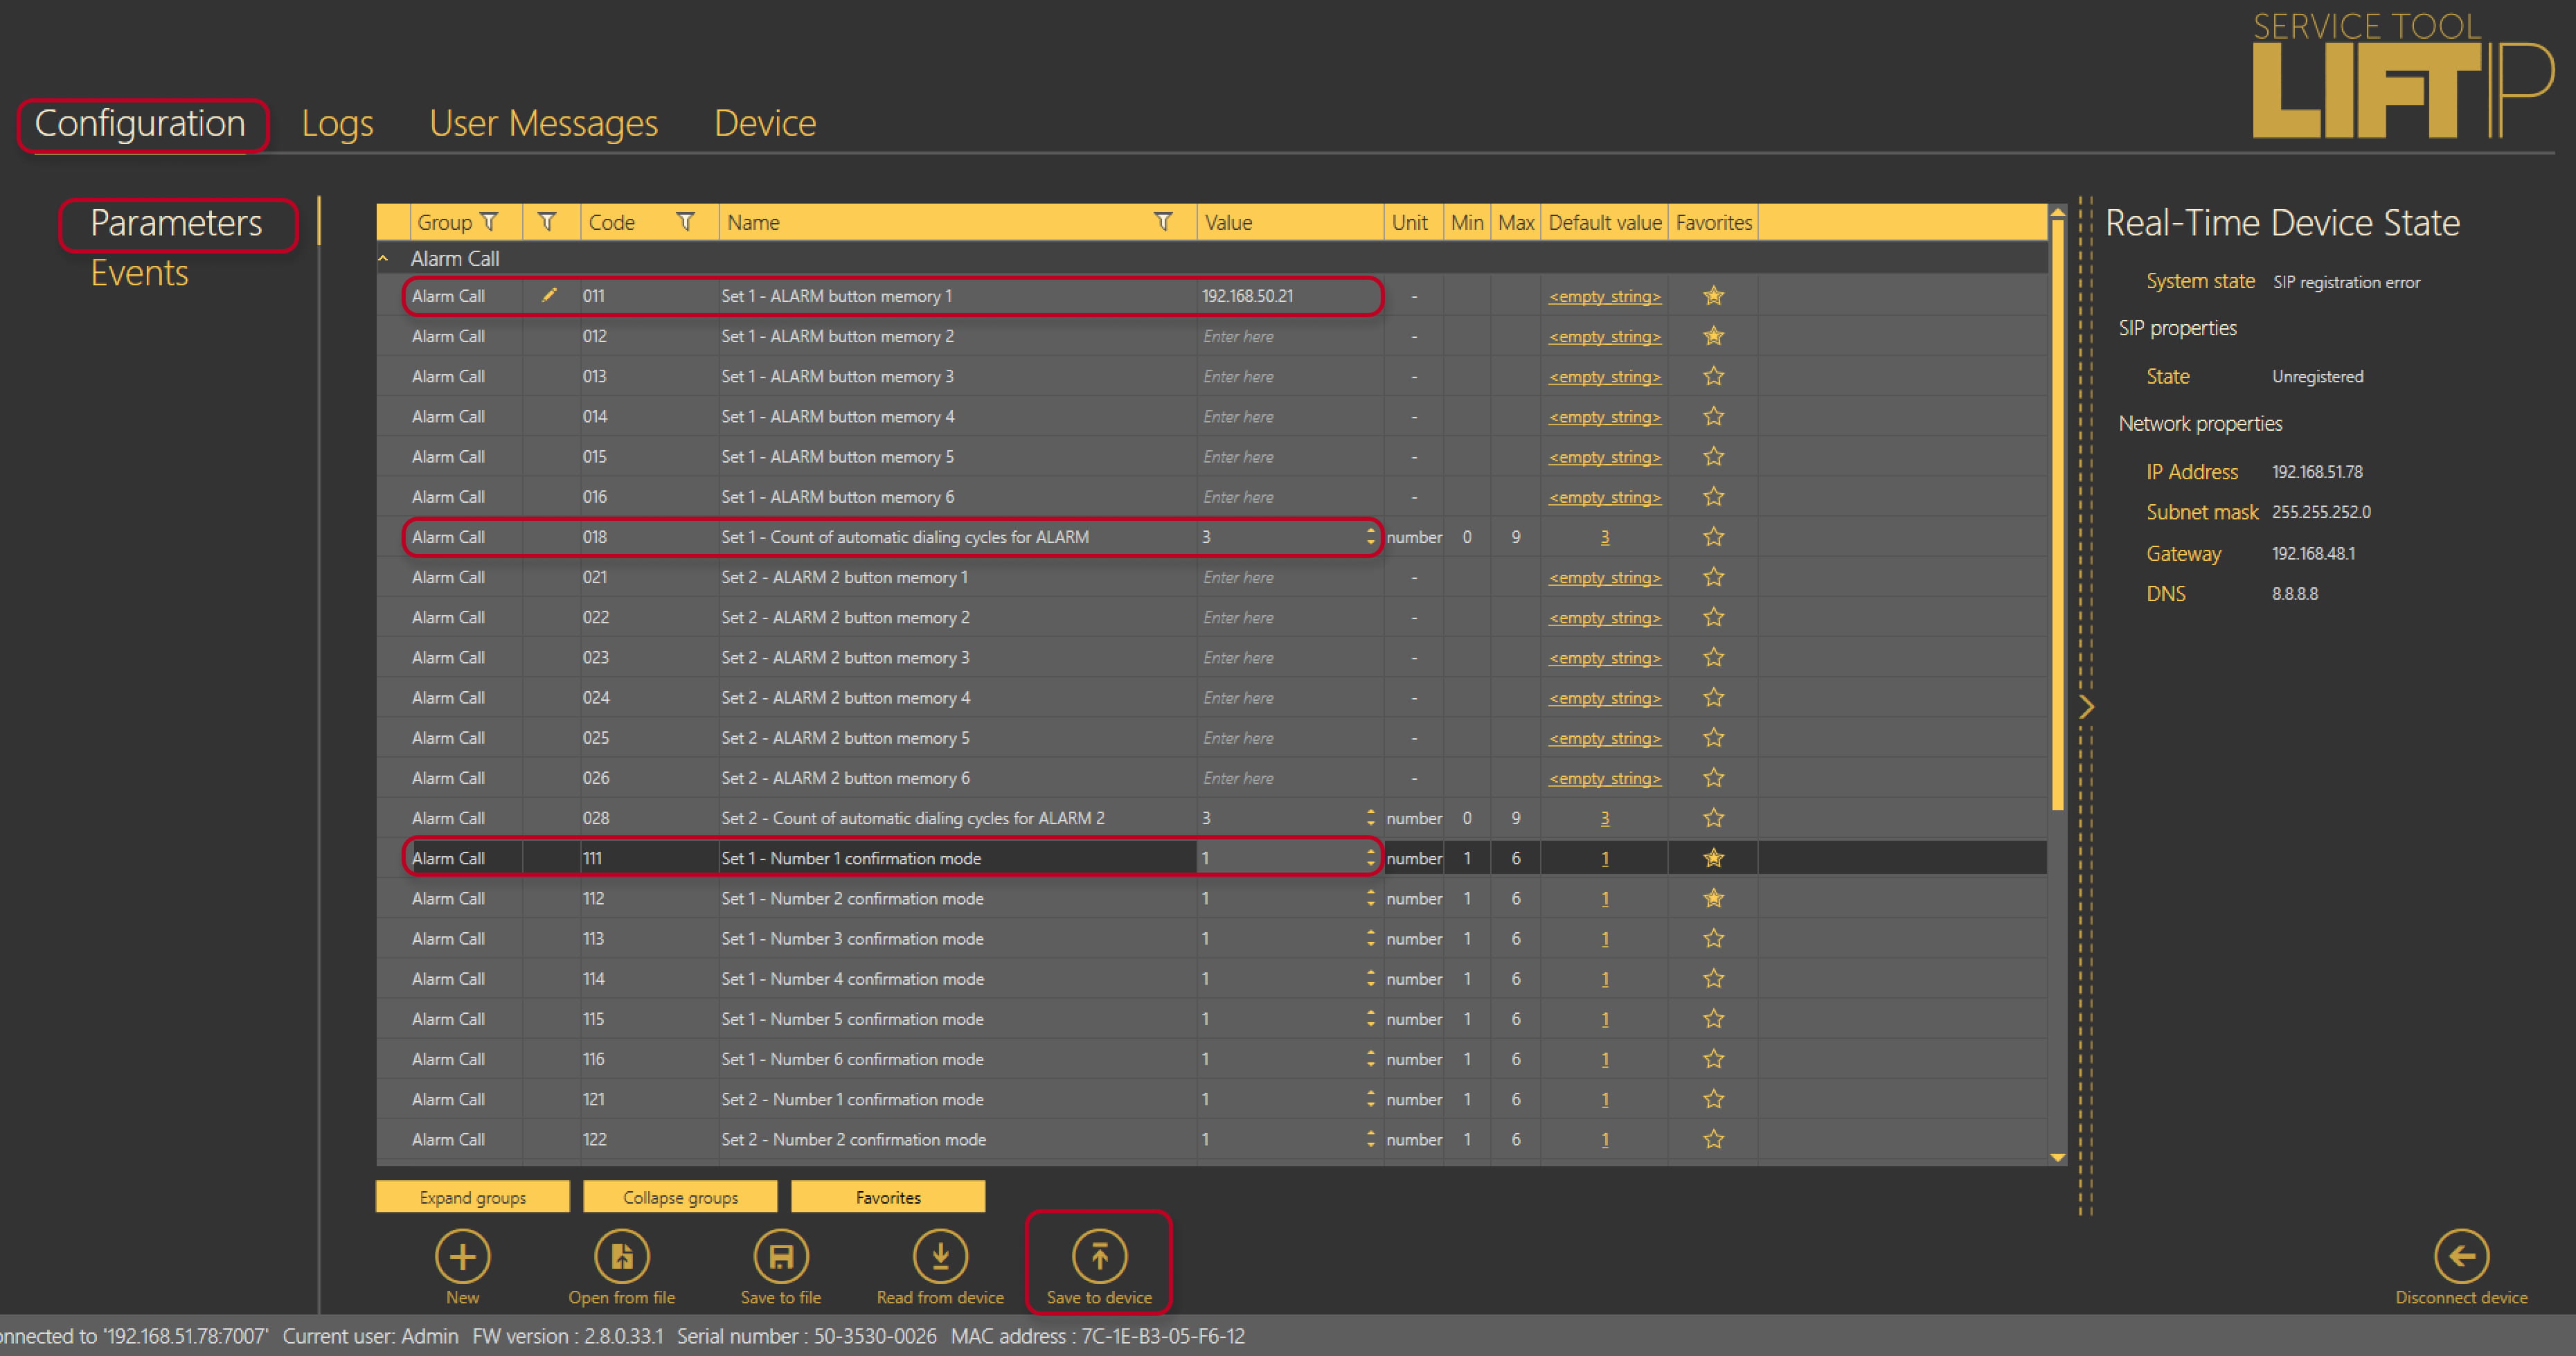Click the Expand groups button
The image size is (2576, 1356).
[x=473, y=1197]
